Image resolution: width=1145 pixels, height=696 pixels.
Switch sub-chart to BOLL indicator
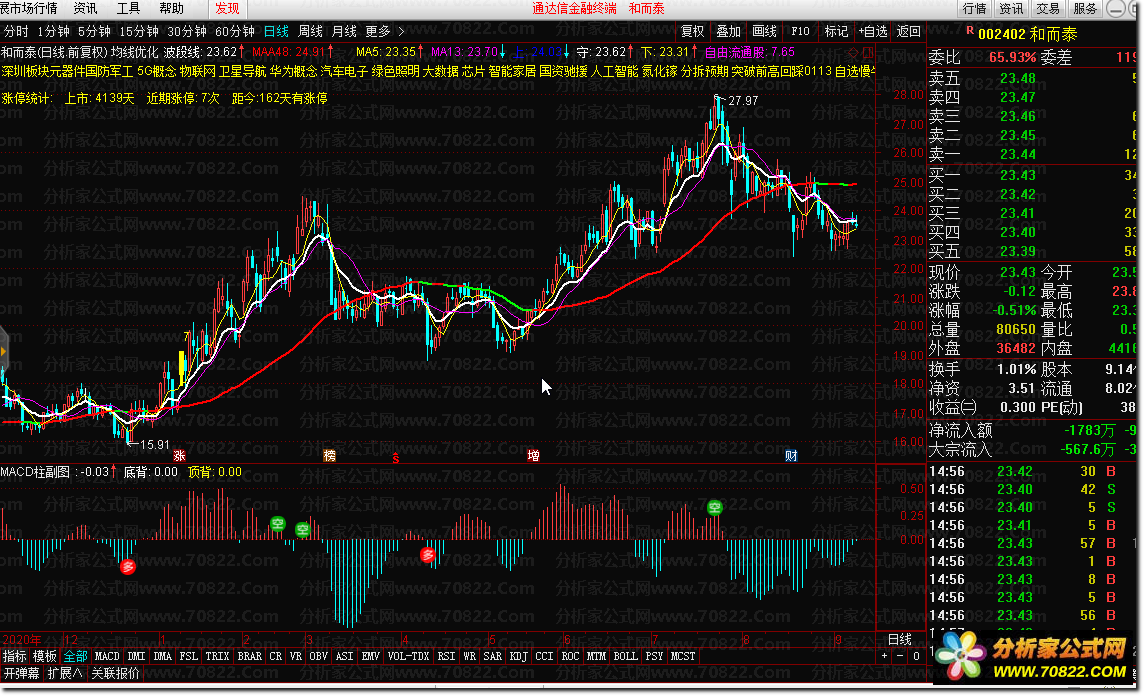[625, 656]
